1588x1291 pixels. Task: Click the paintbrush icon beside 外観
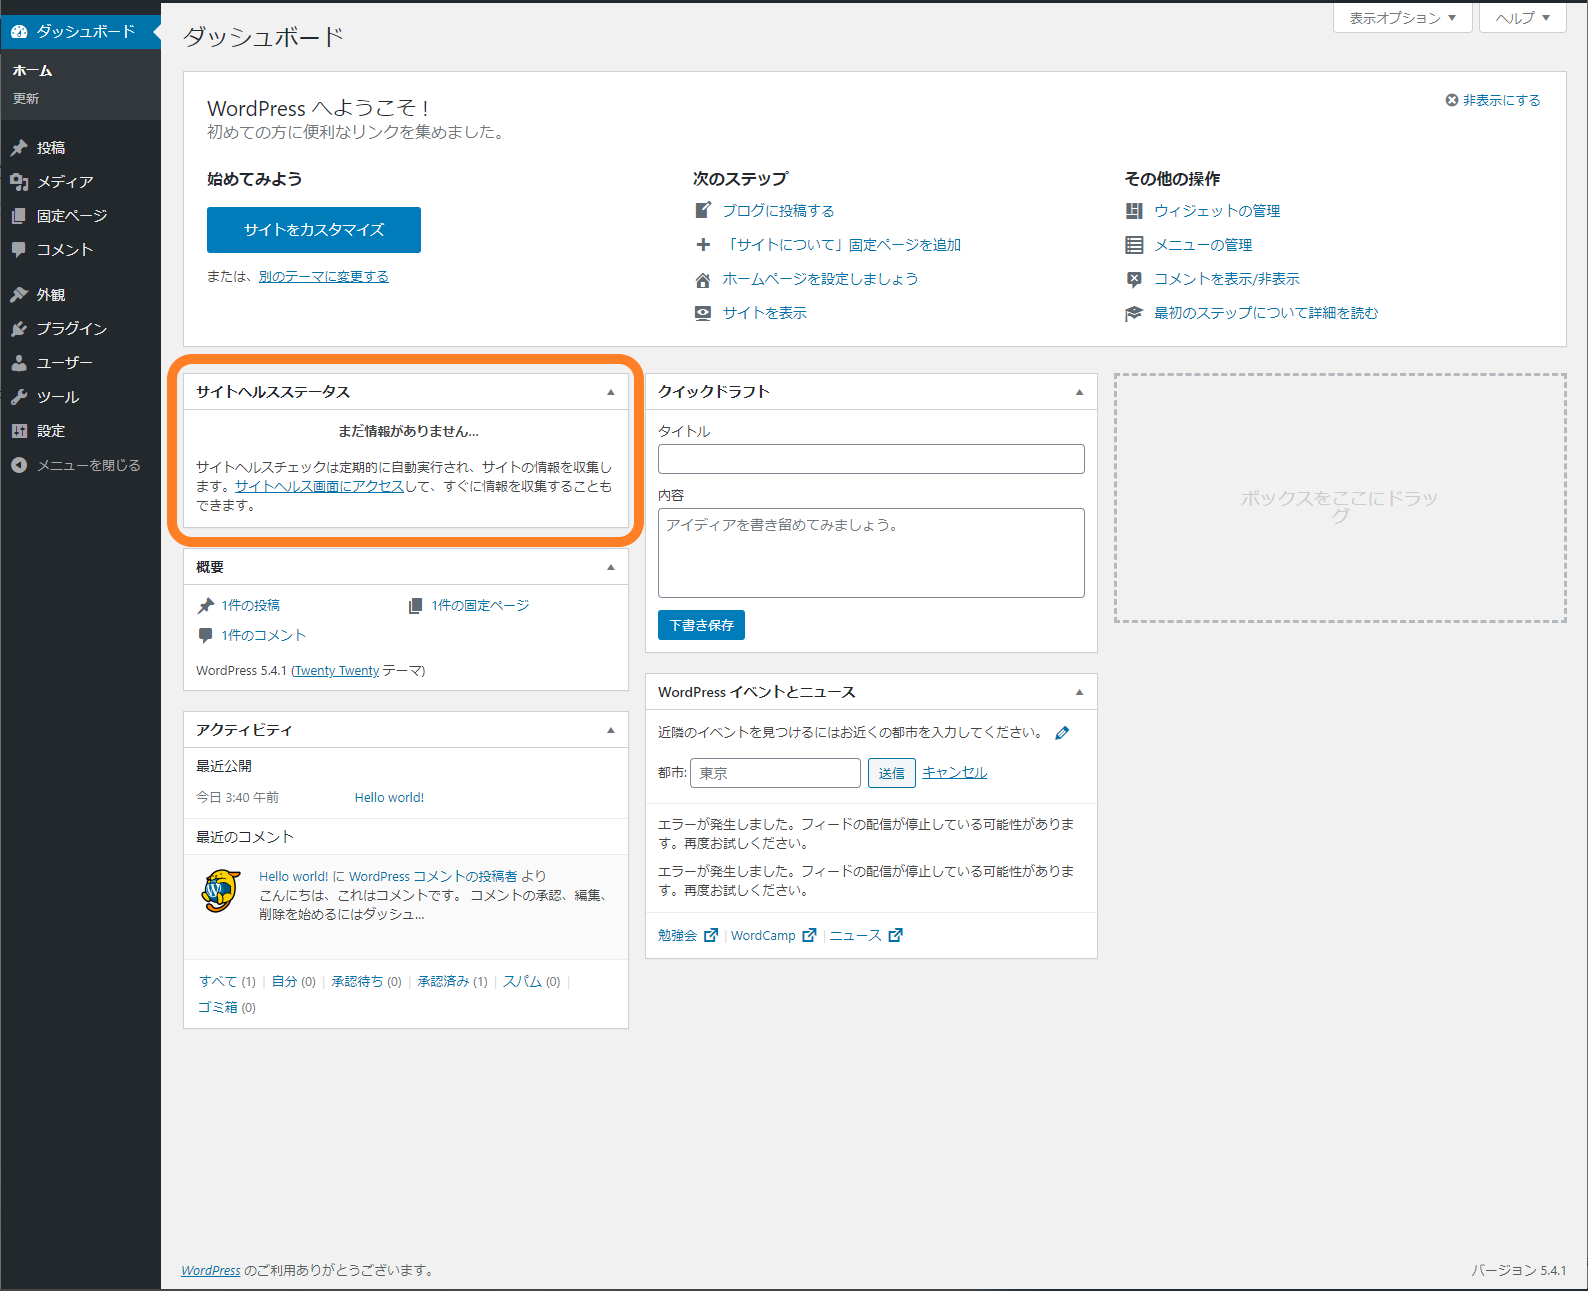coord(19,295)
